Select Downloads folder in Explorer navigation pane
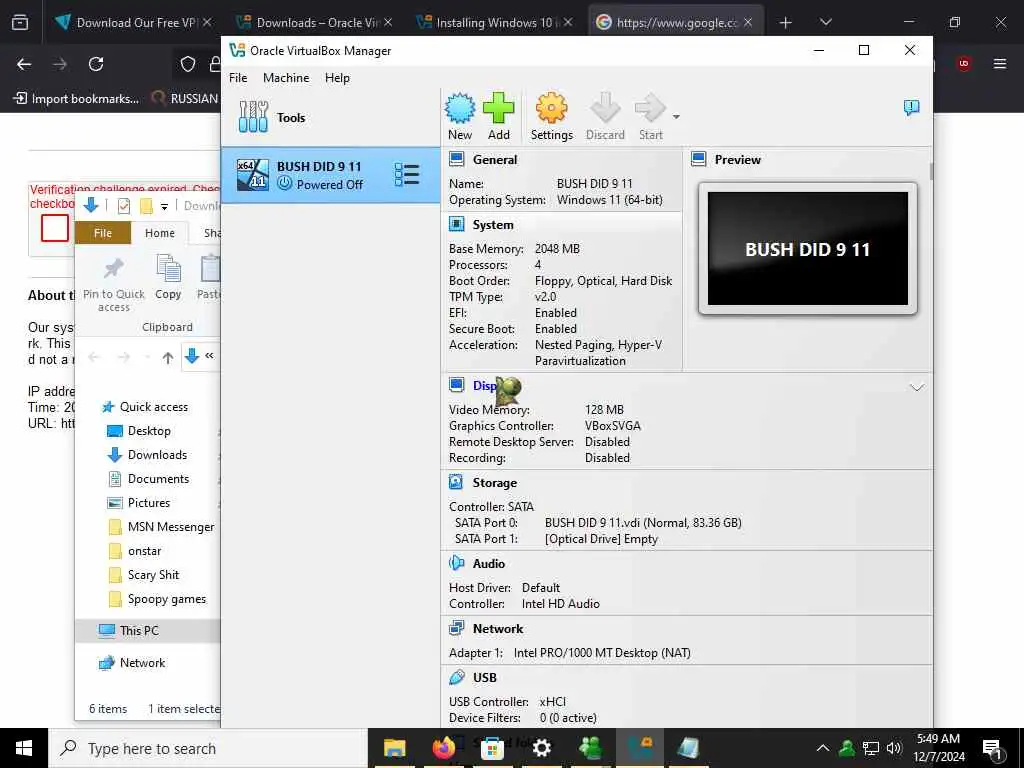The width and height of the screenshot is (1024, 768). (x=147, y=455)
